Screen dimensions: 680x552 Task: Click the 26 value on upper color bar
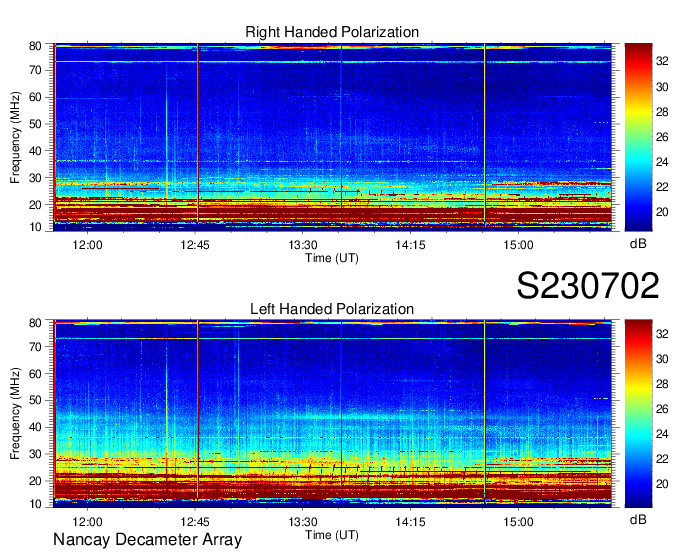(x=662, y=137)
